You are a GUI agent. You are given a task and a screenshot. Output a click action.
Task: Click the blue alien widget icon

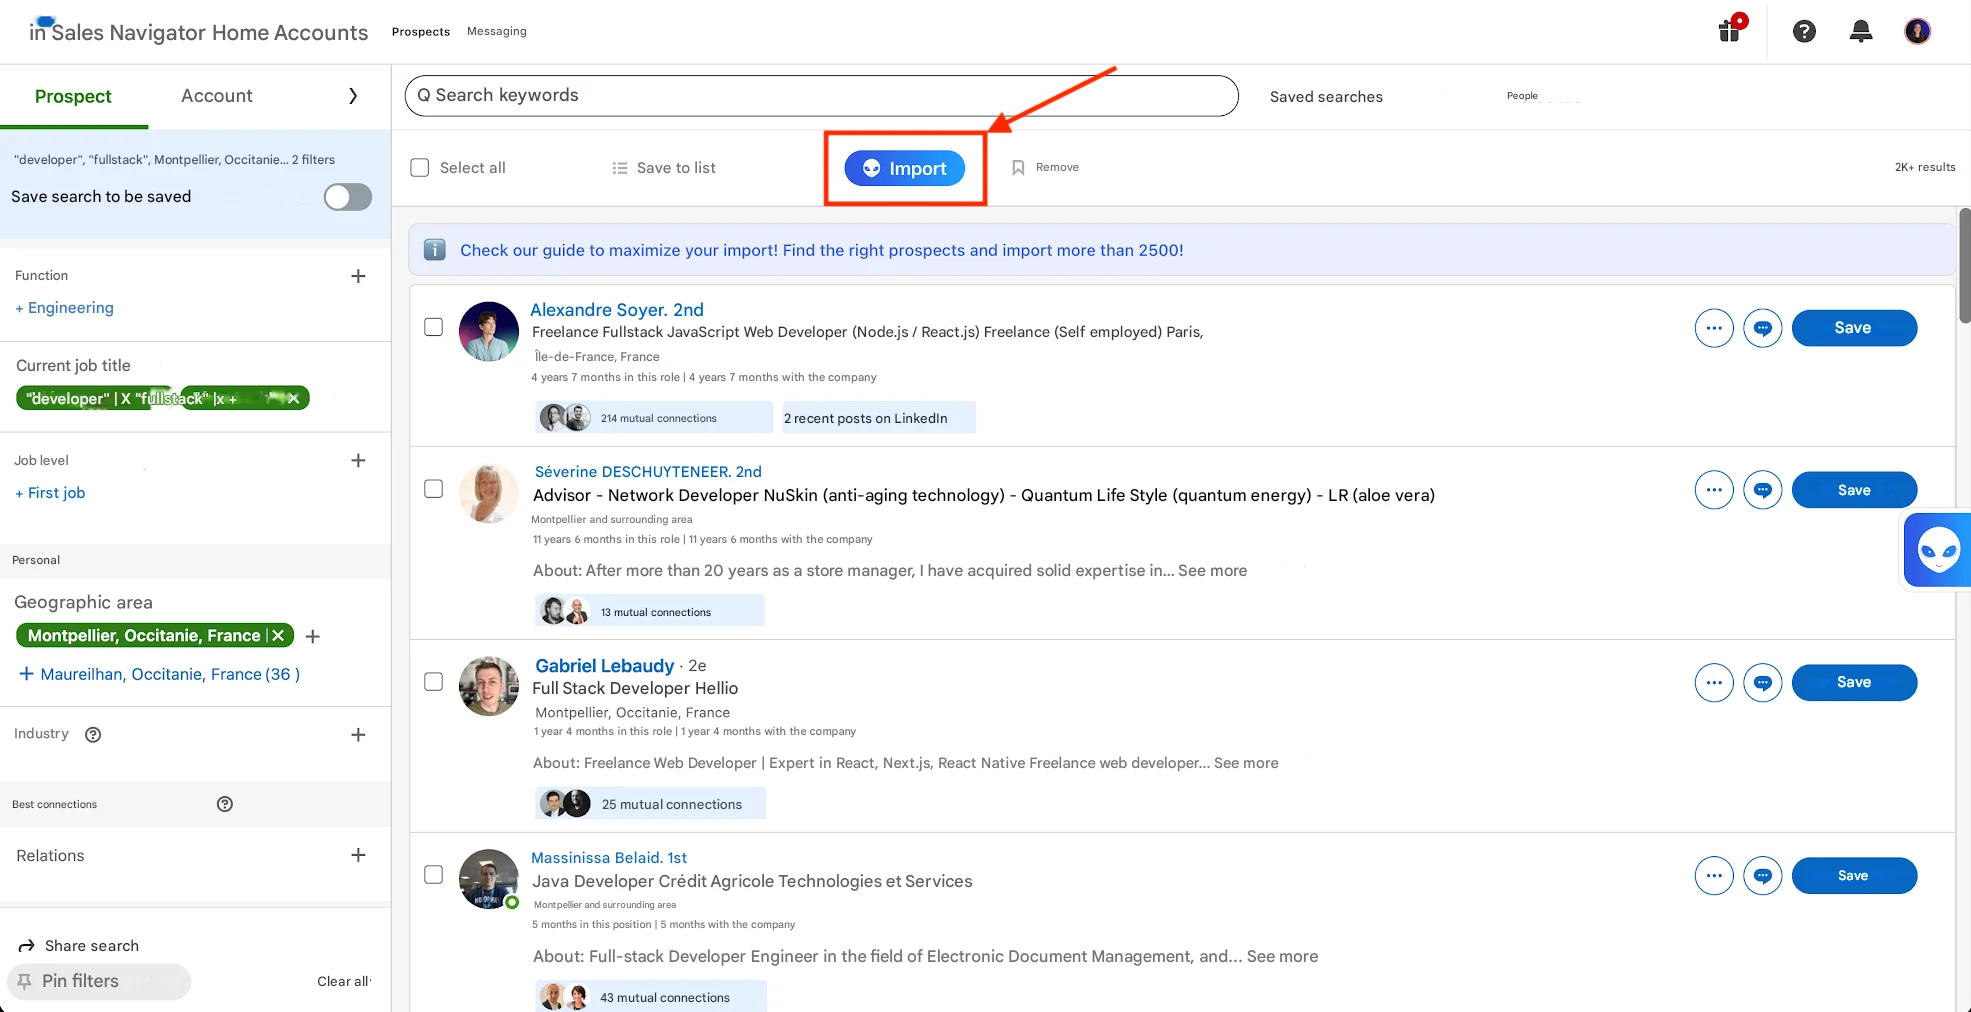click(x=1937, y=549)
